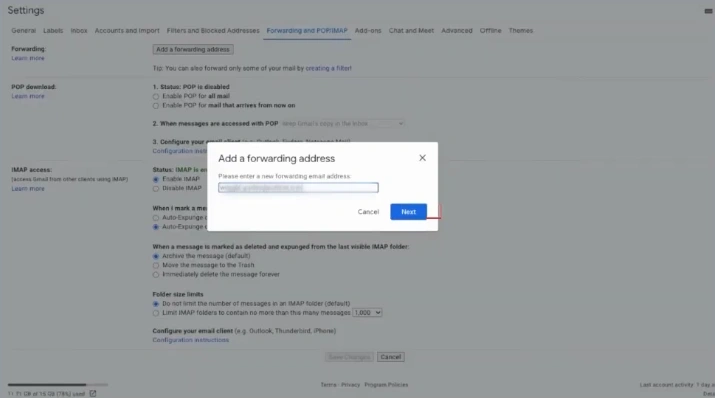
Task: Open the Offline settings tab
Action: (490, 31)
